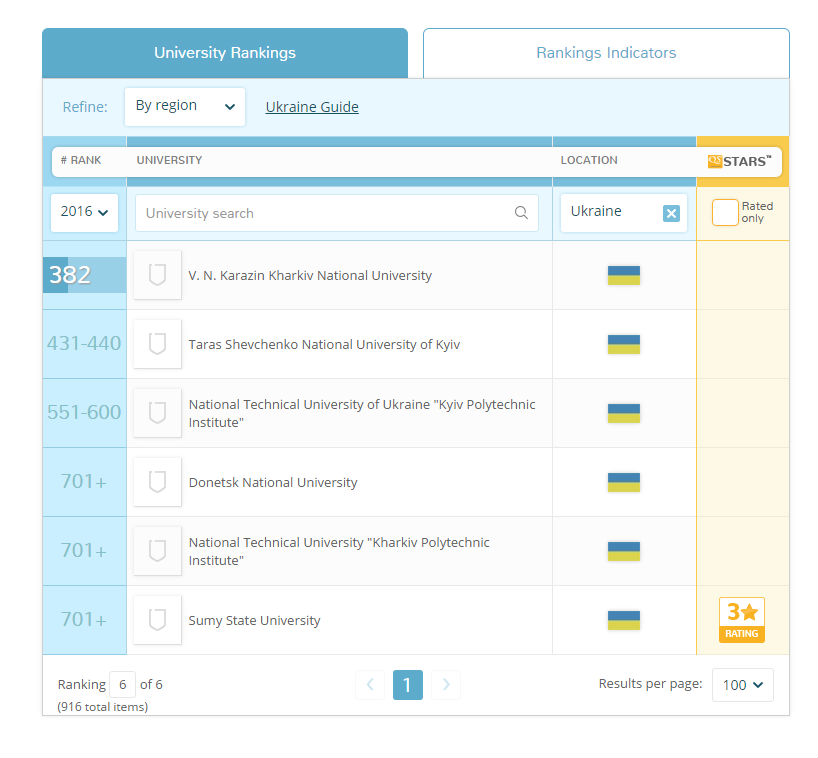Viewport: 818px width, 758px height.
Task: Click the University search input field
Action: coord(336,213)
